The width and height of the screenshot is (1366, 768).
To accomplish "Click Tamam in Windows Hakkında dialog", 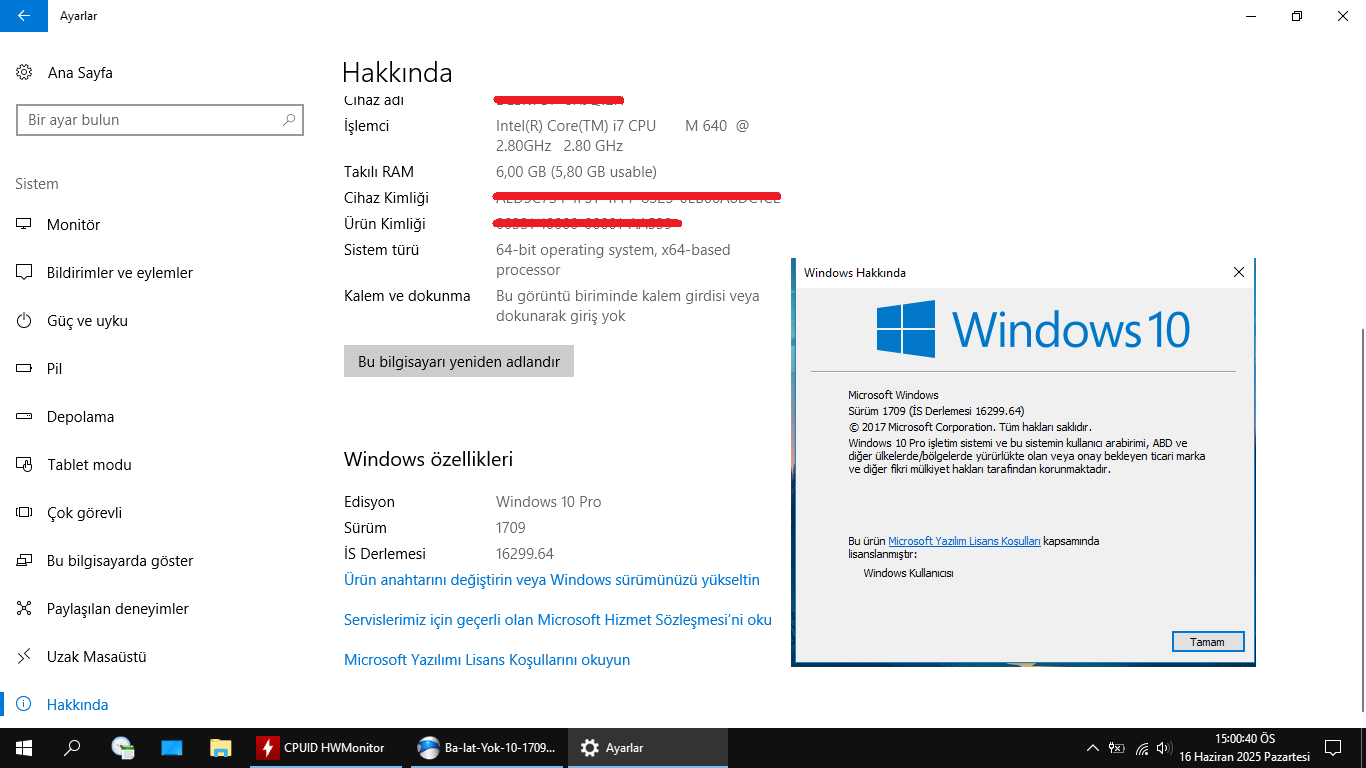I will 1207,642.
